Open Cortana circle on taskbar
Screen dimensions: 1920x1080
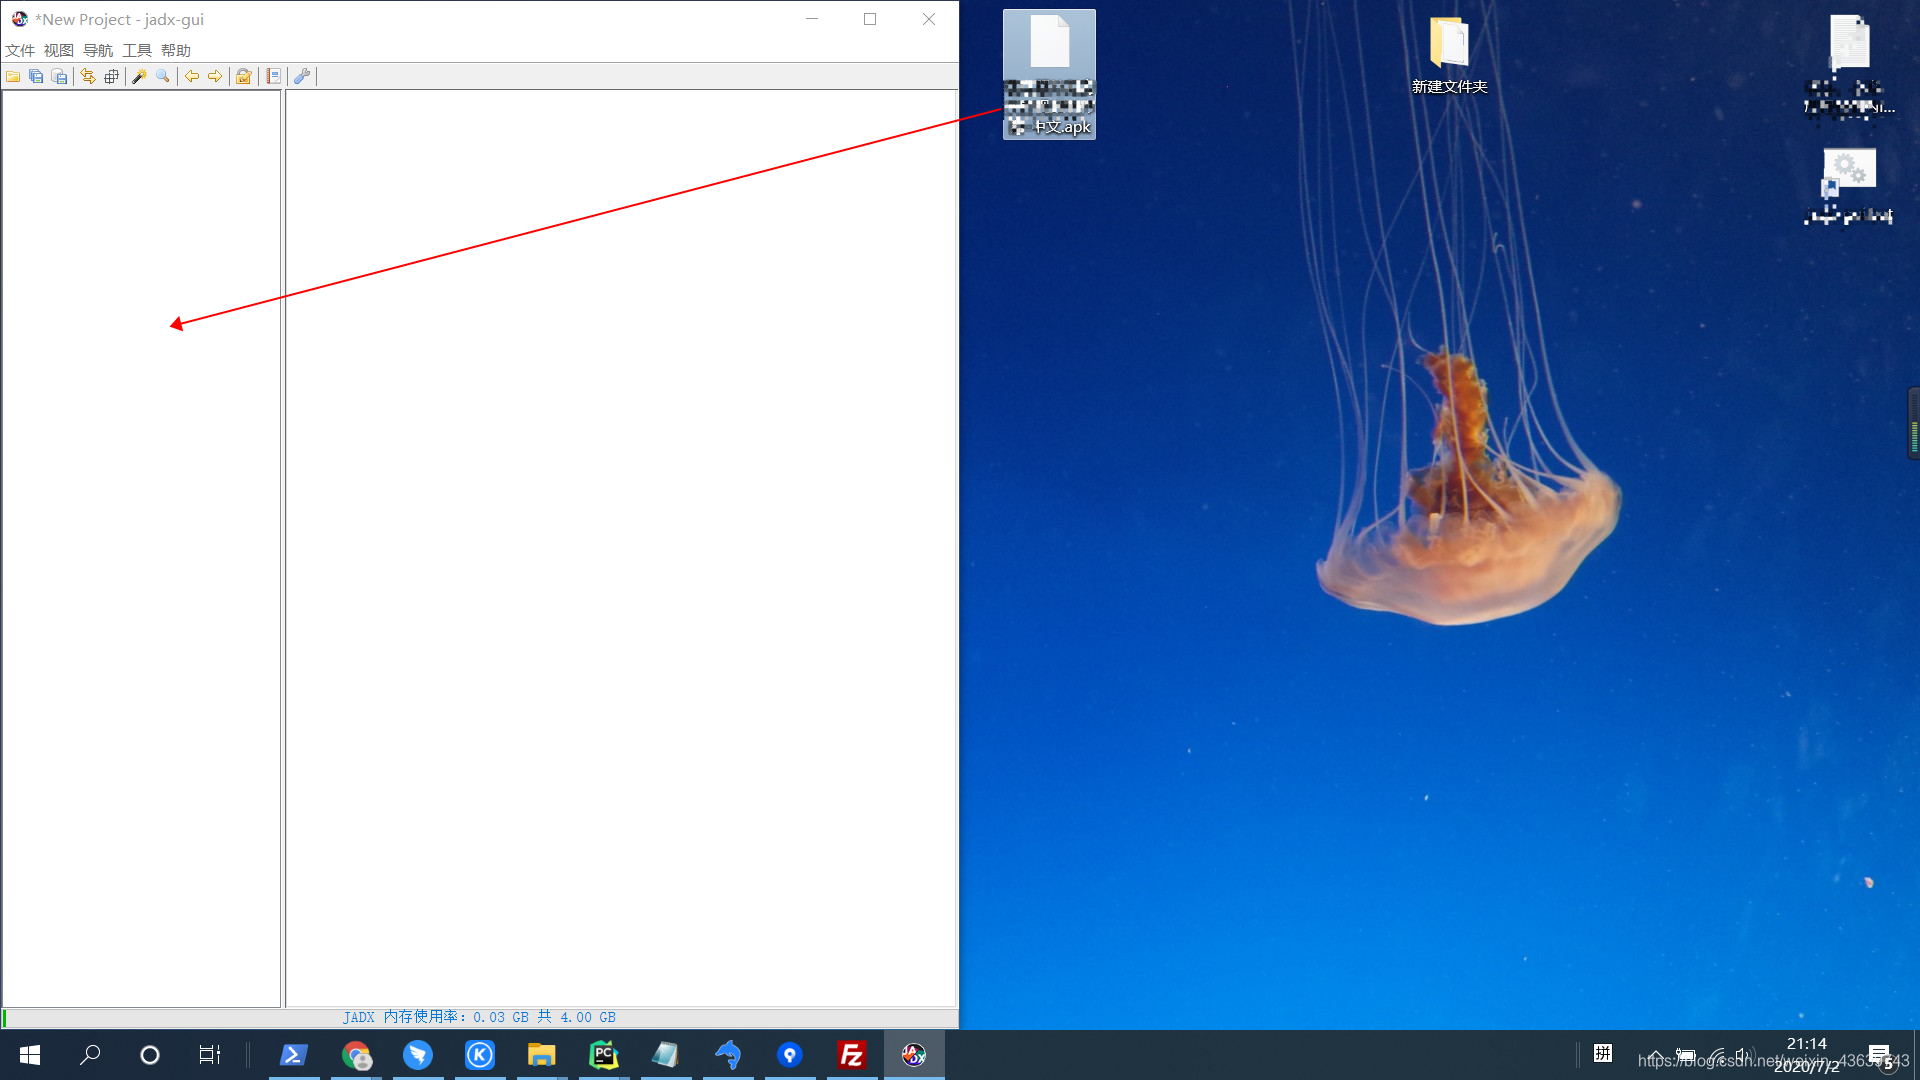[150, 1055]
